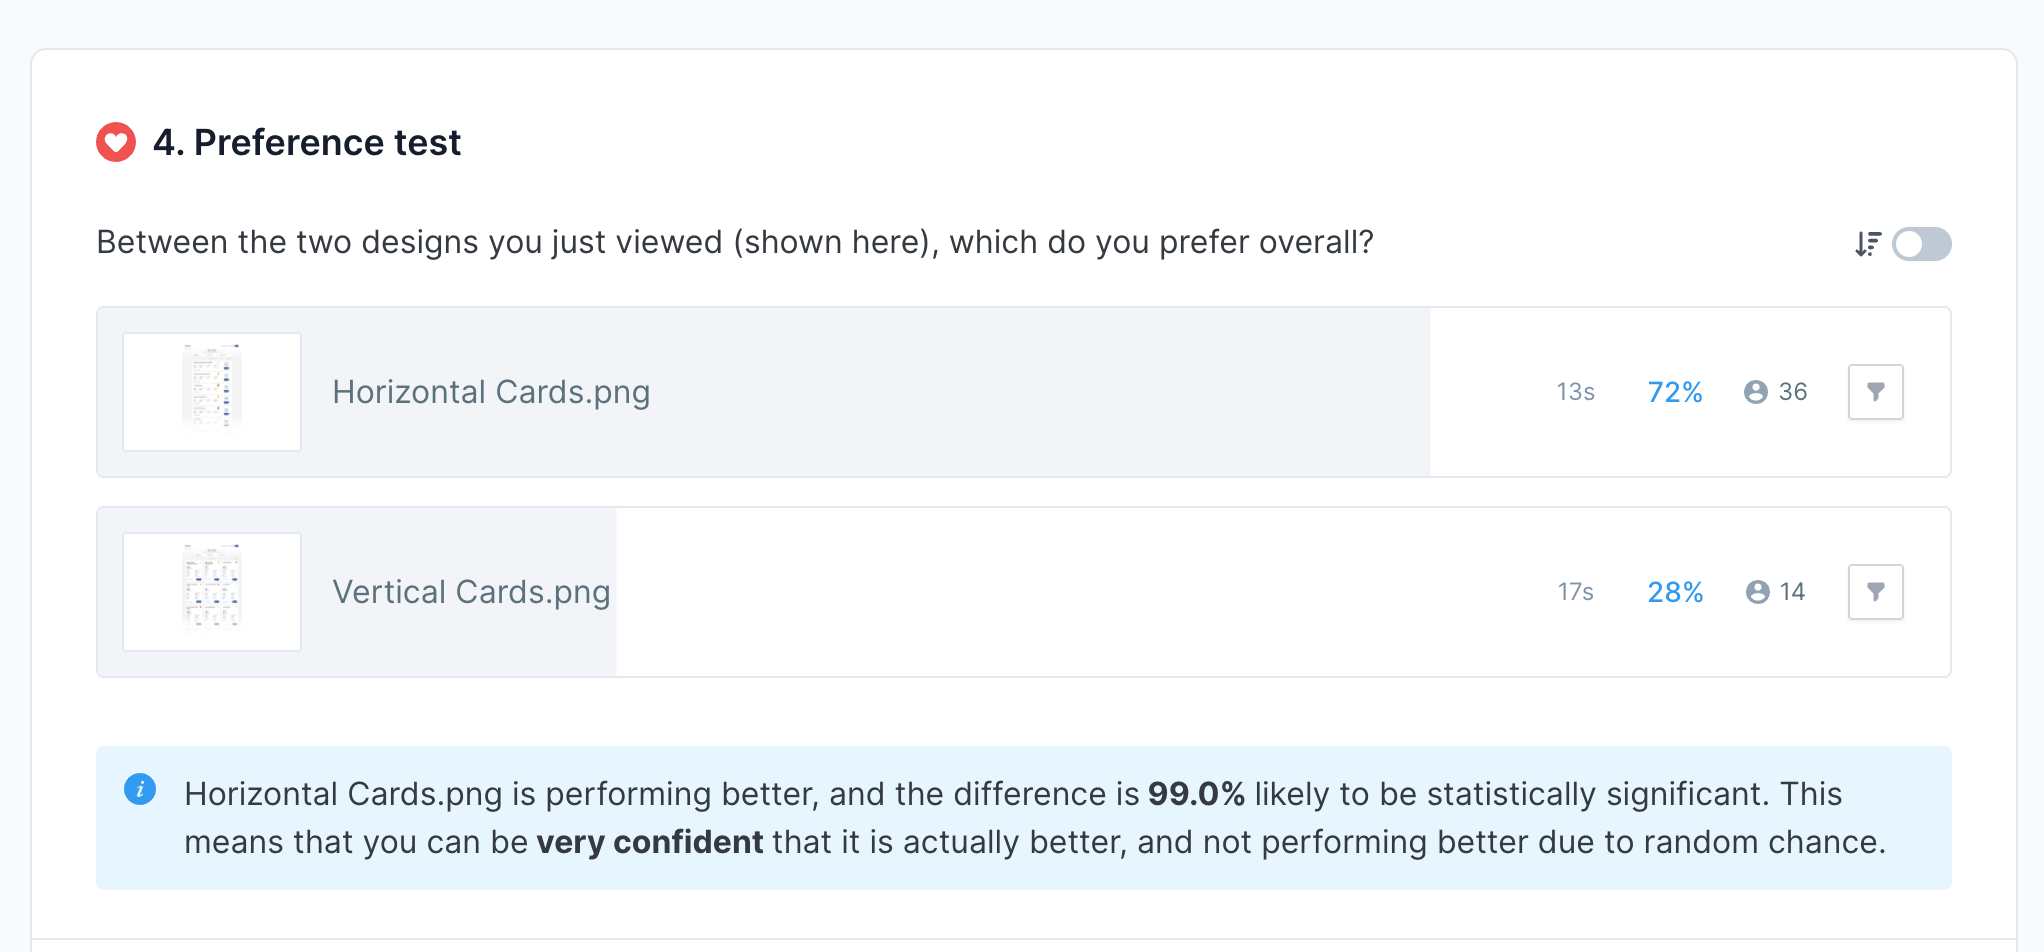Filter by Horizontal Cards.png respondents

click(1875, 392)
